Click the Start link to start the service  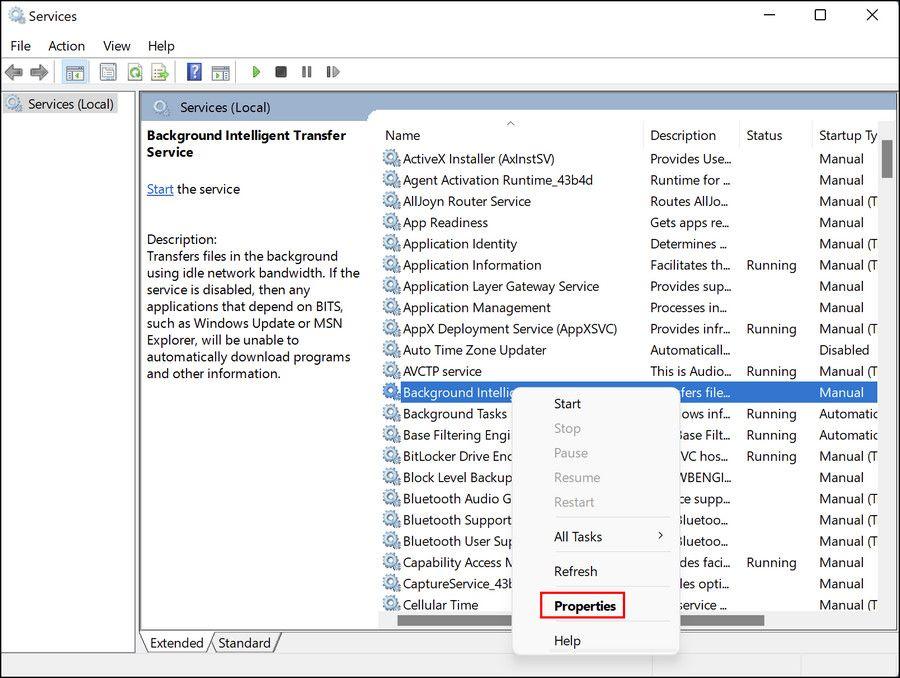coord(160,189)
